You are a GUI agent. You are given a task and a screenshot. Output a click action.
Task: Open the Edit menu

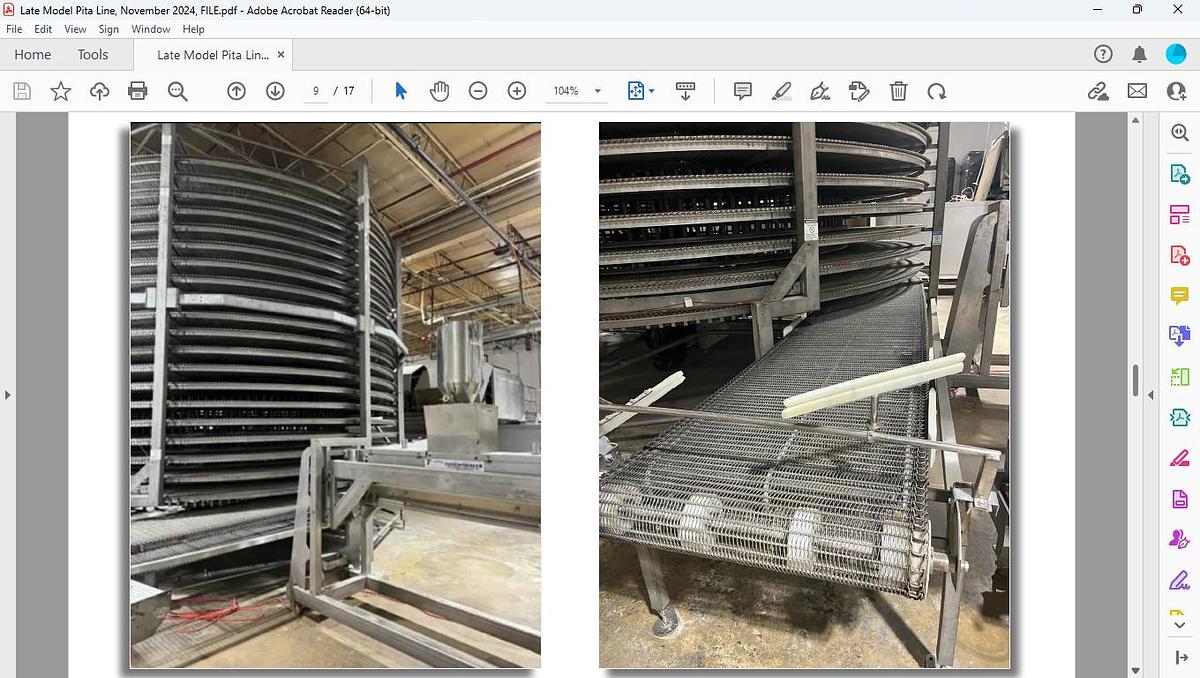43,29
